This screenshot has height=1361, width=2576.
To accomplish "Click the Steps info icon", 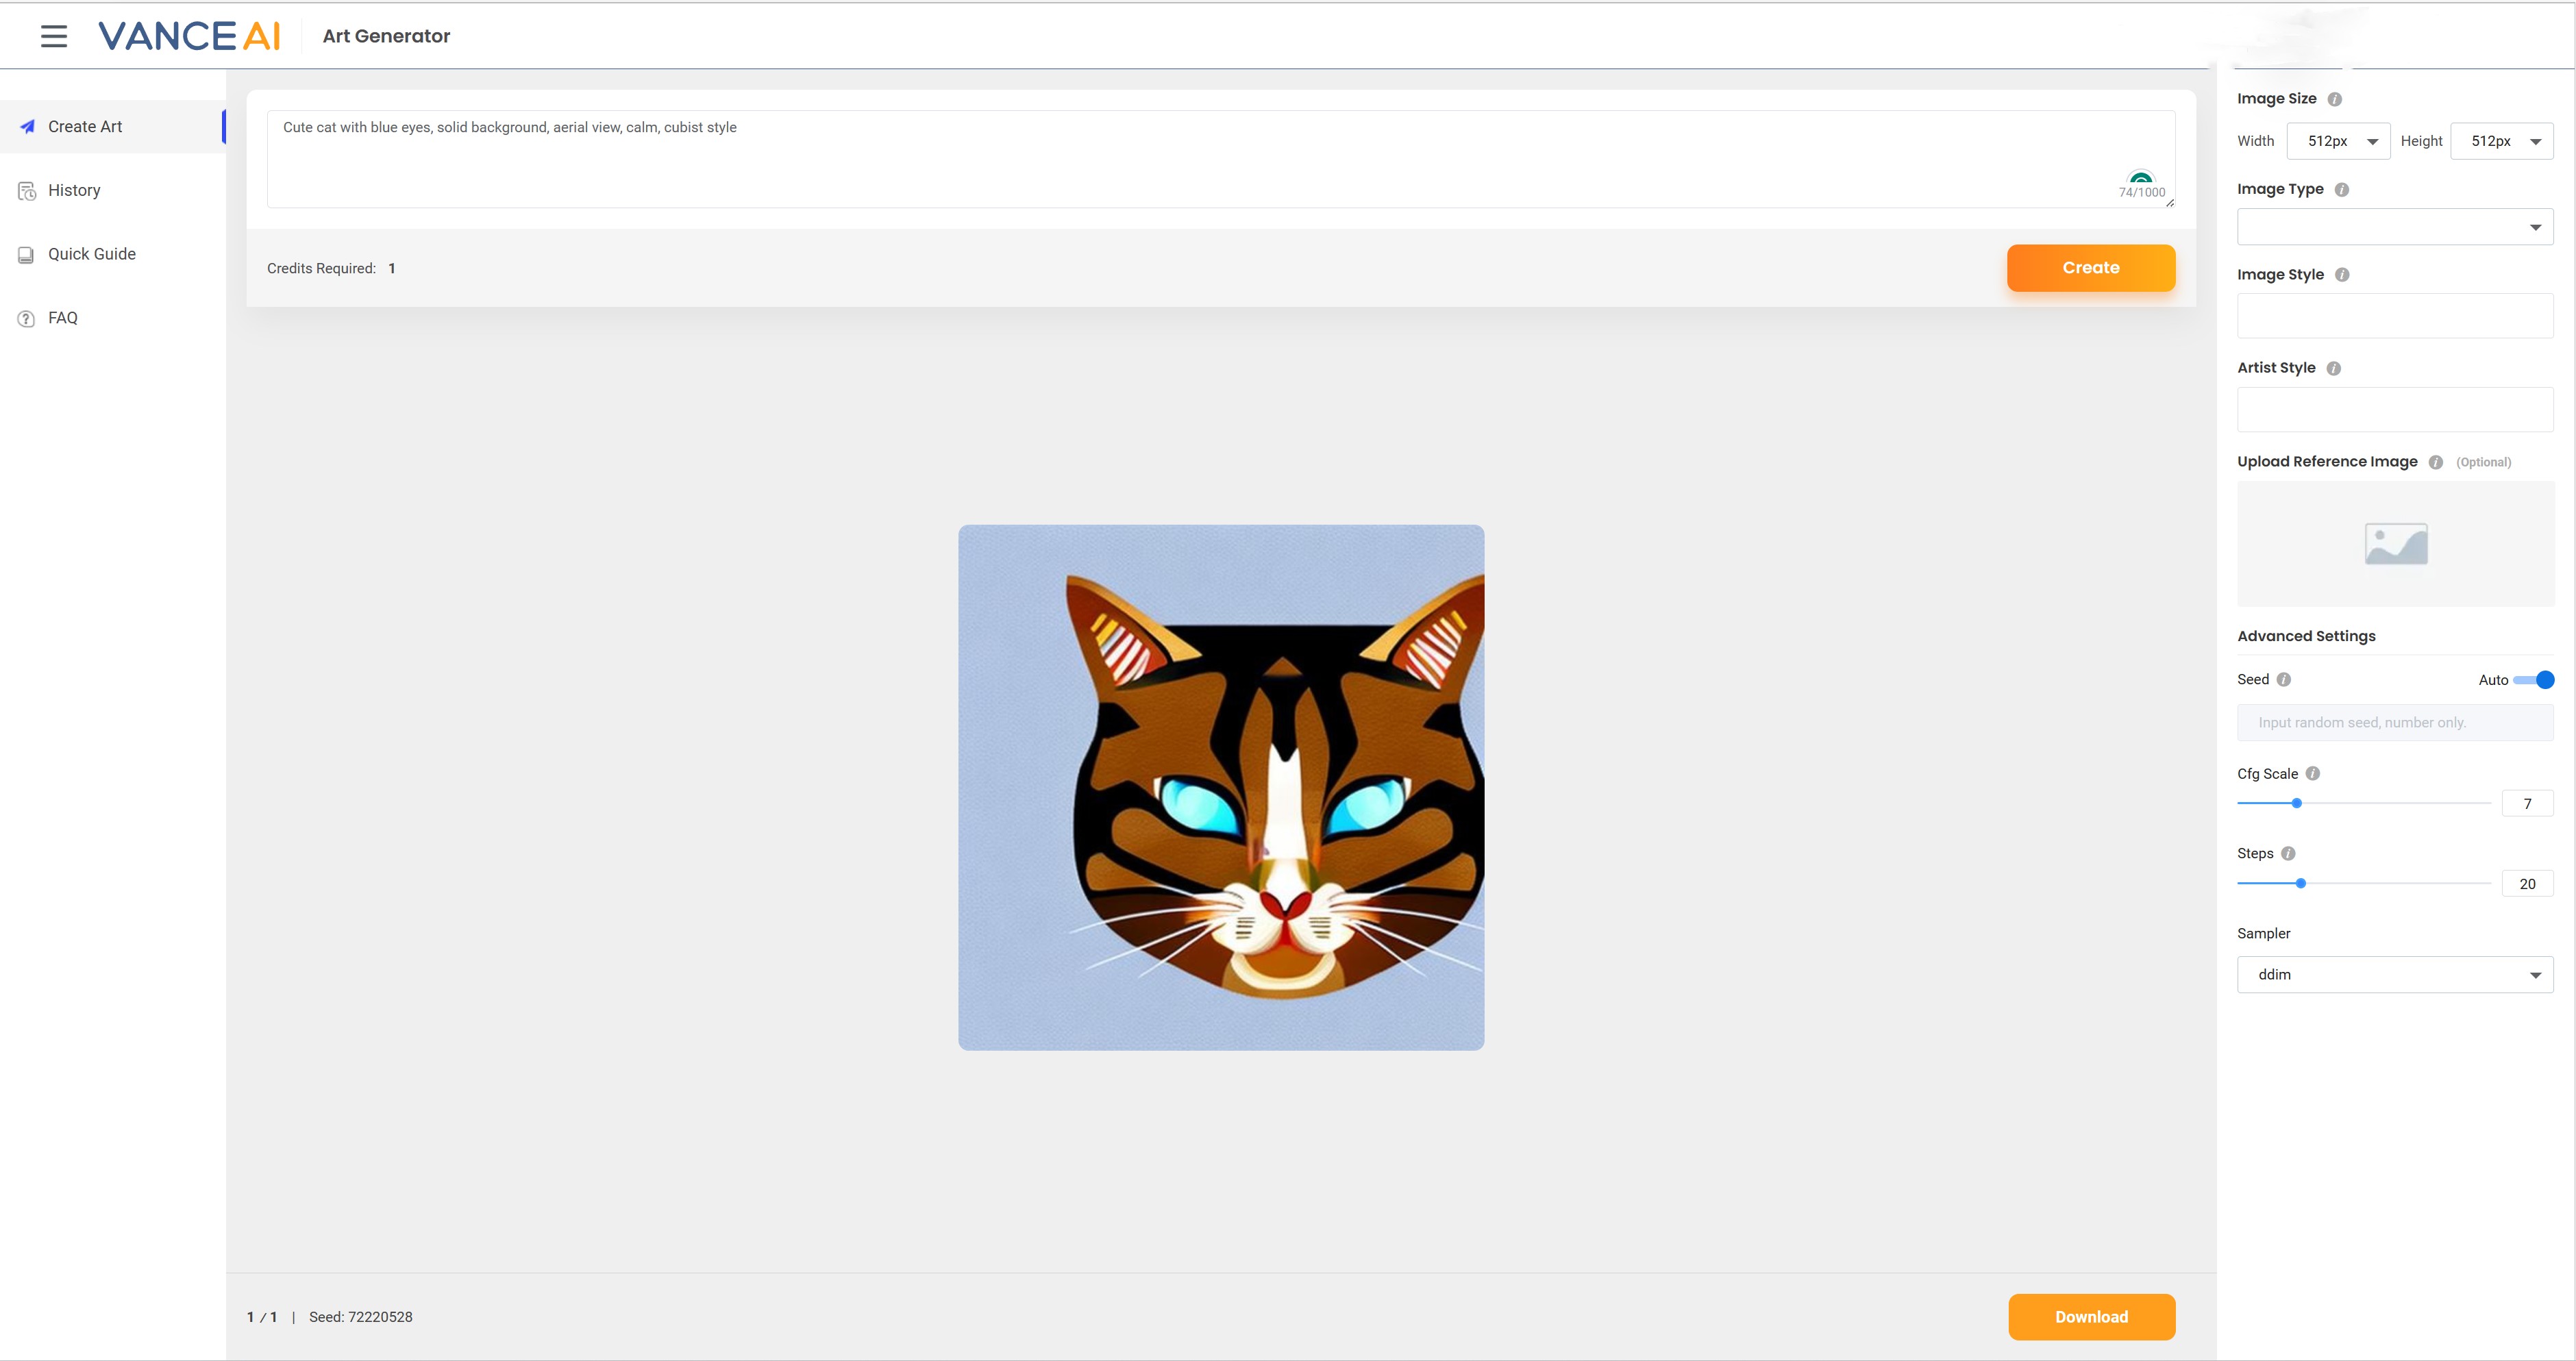I will [x=2288, y=854].
